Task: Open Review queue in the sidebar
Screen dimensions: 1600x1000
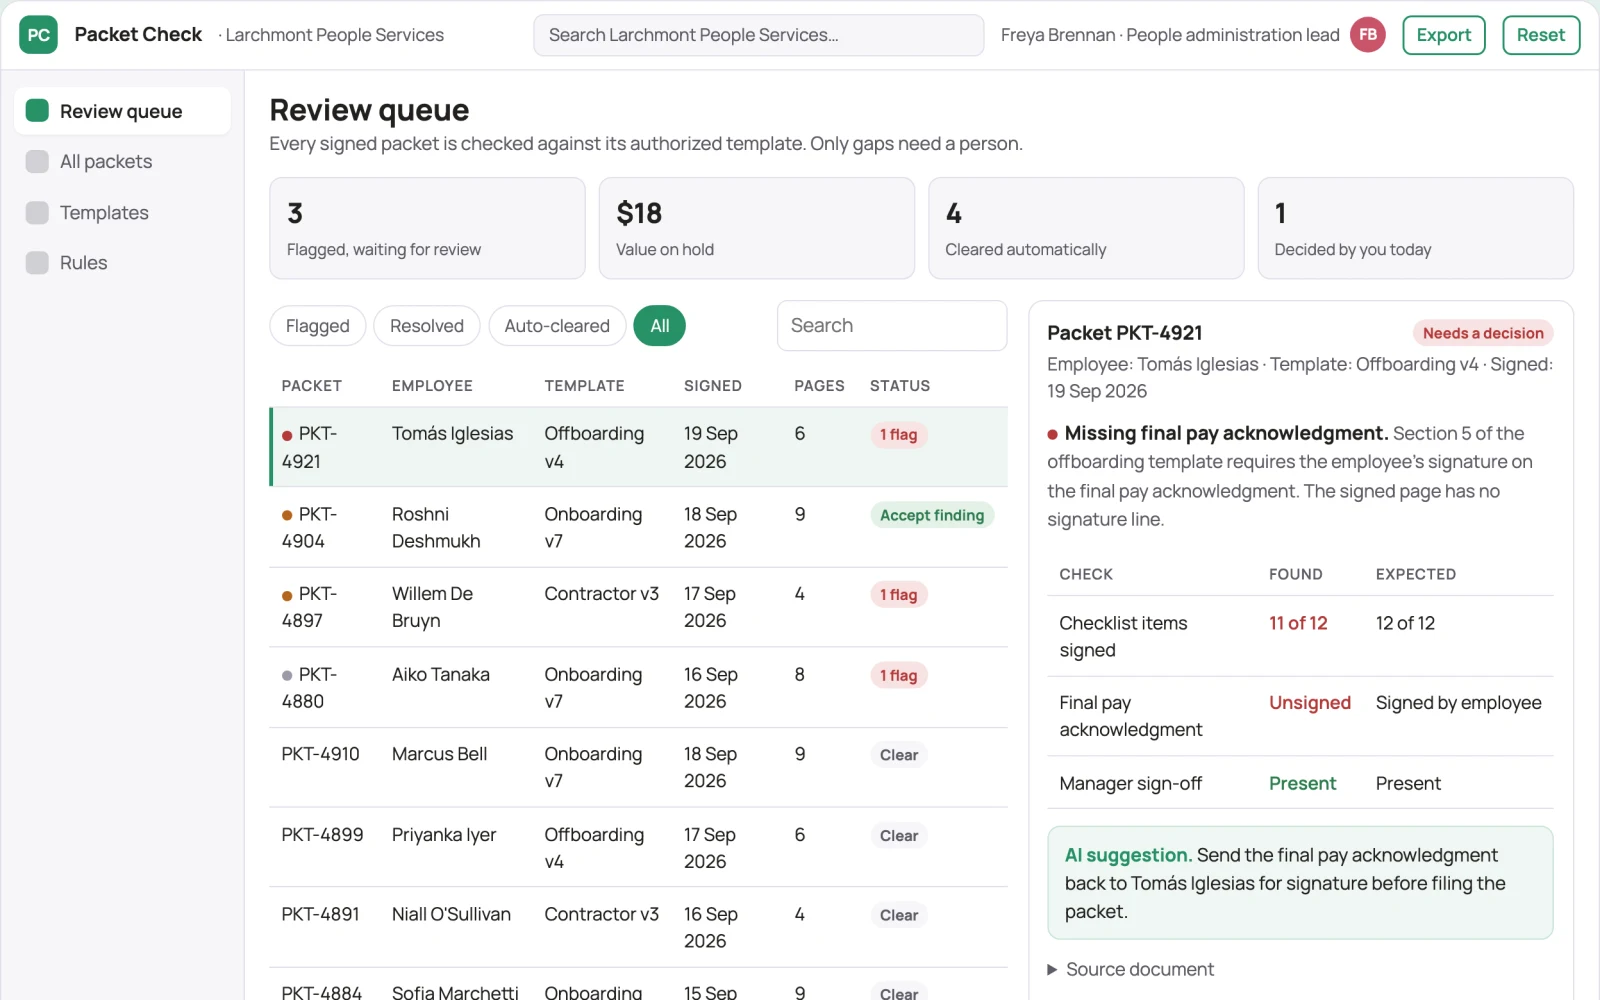Action: point(122,111)
